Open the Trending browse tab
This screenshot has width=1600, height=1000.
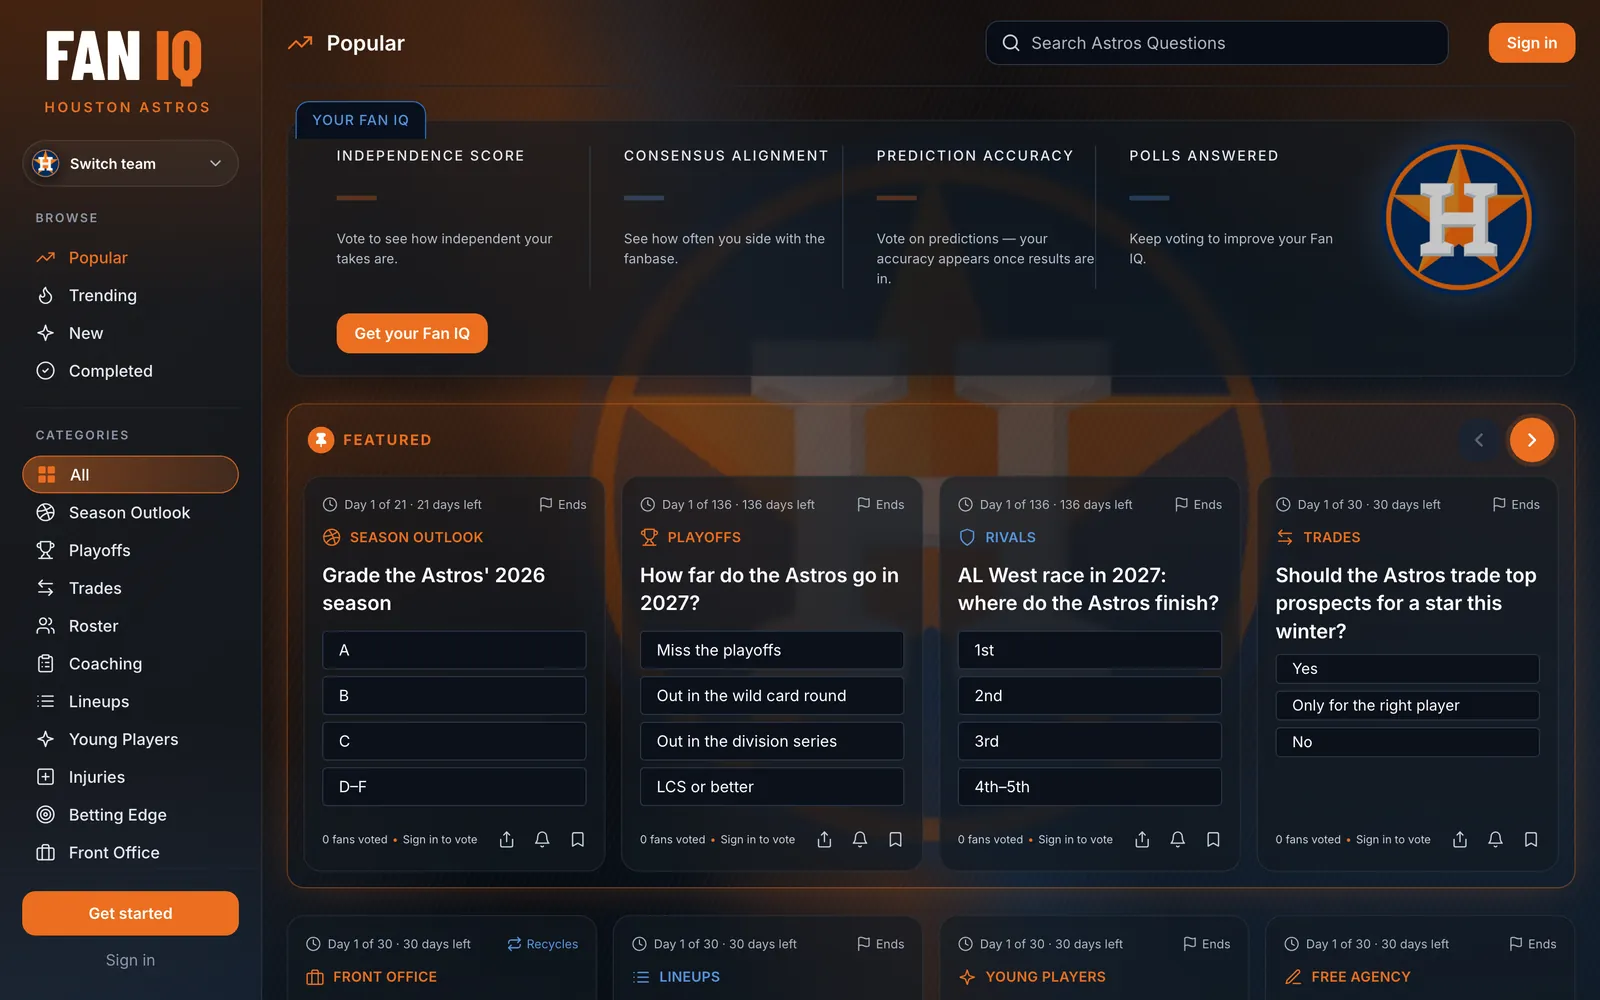[130, 295]
